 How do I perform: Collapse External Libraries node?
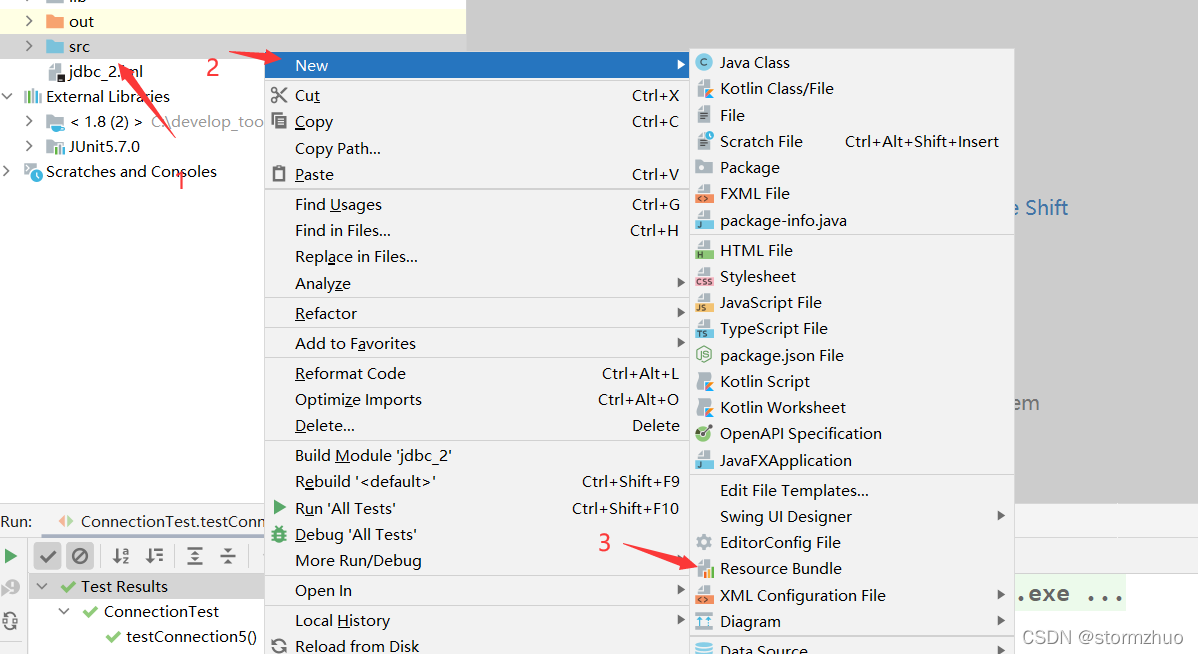click(x=8, y=96)
